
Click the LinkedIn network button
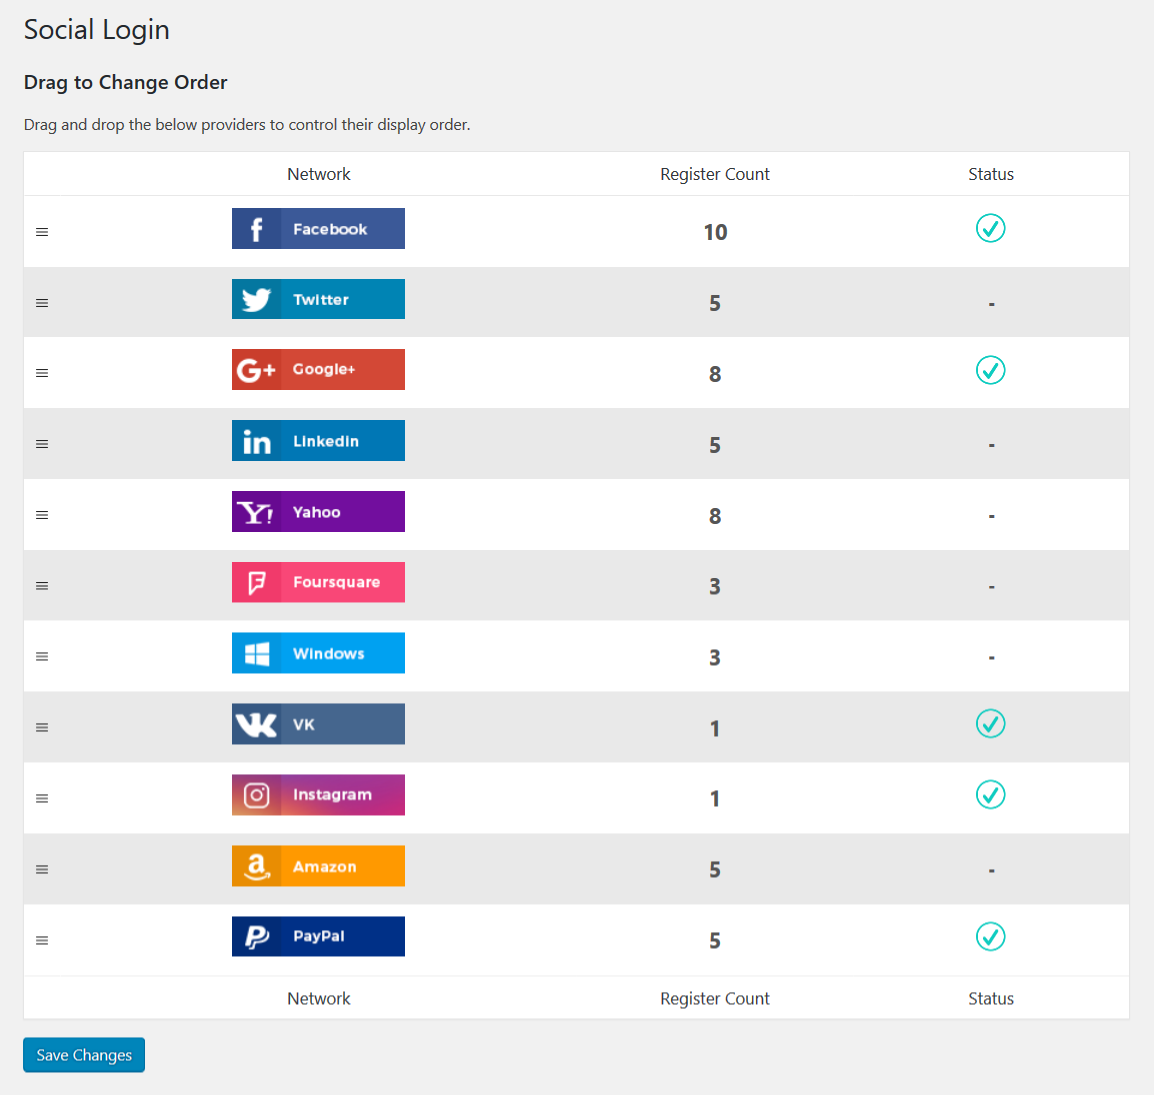(x=318, y=441)
